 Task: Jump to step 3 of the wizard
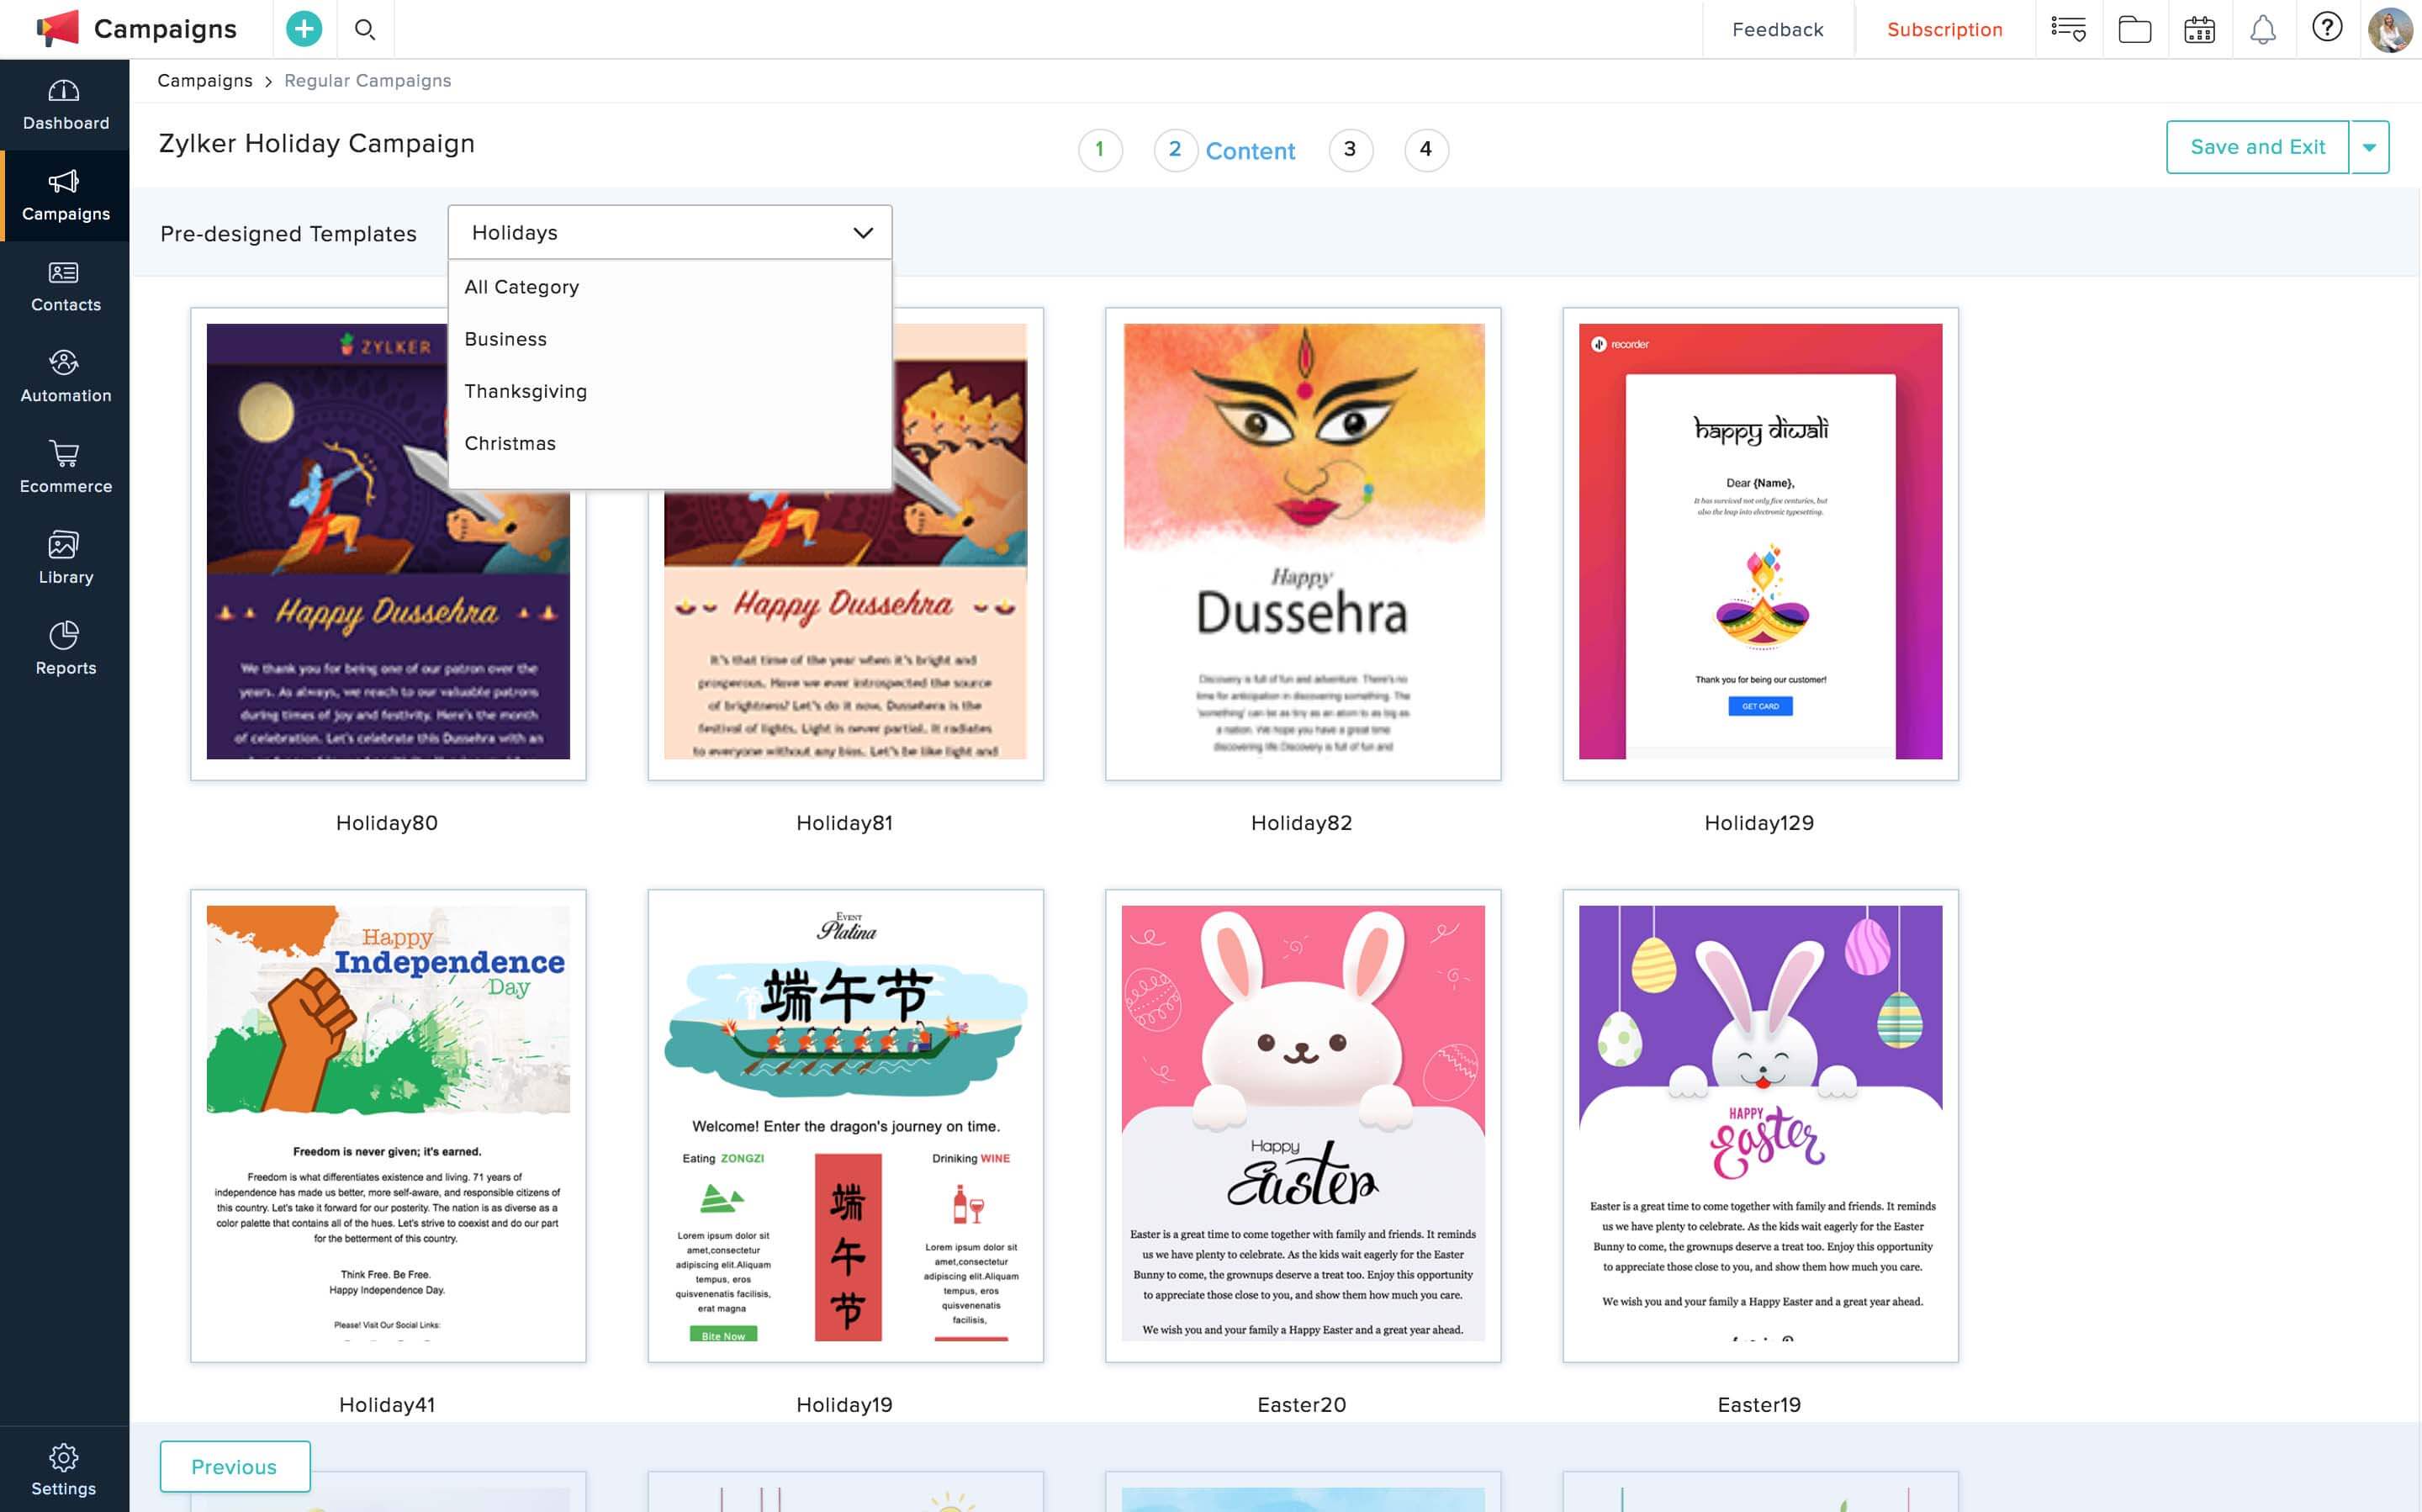1351,150
